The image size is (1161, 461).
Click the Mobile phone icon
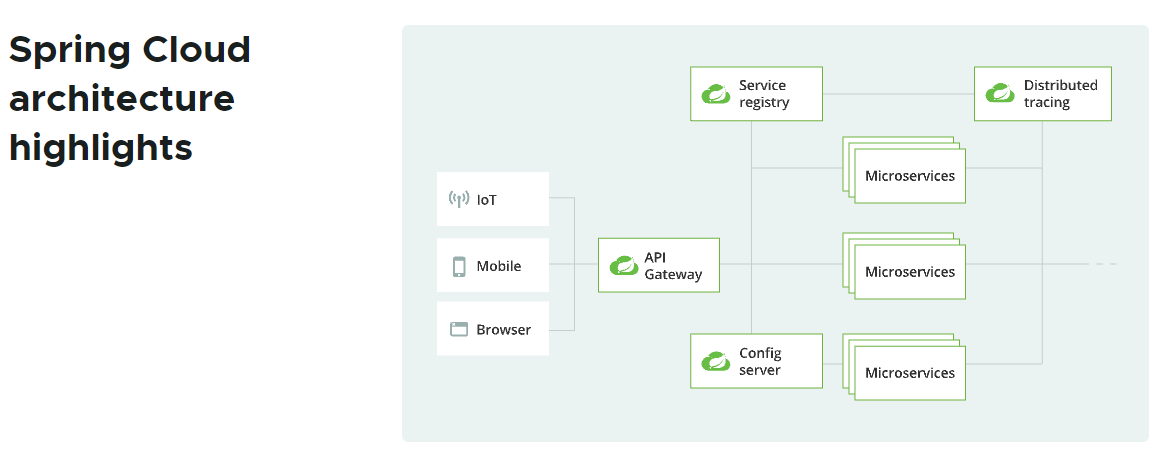[x=459, y=266]
